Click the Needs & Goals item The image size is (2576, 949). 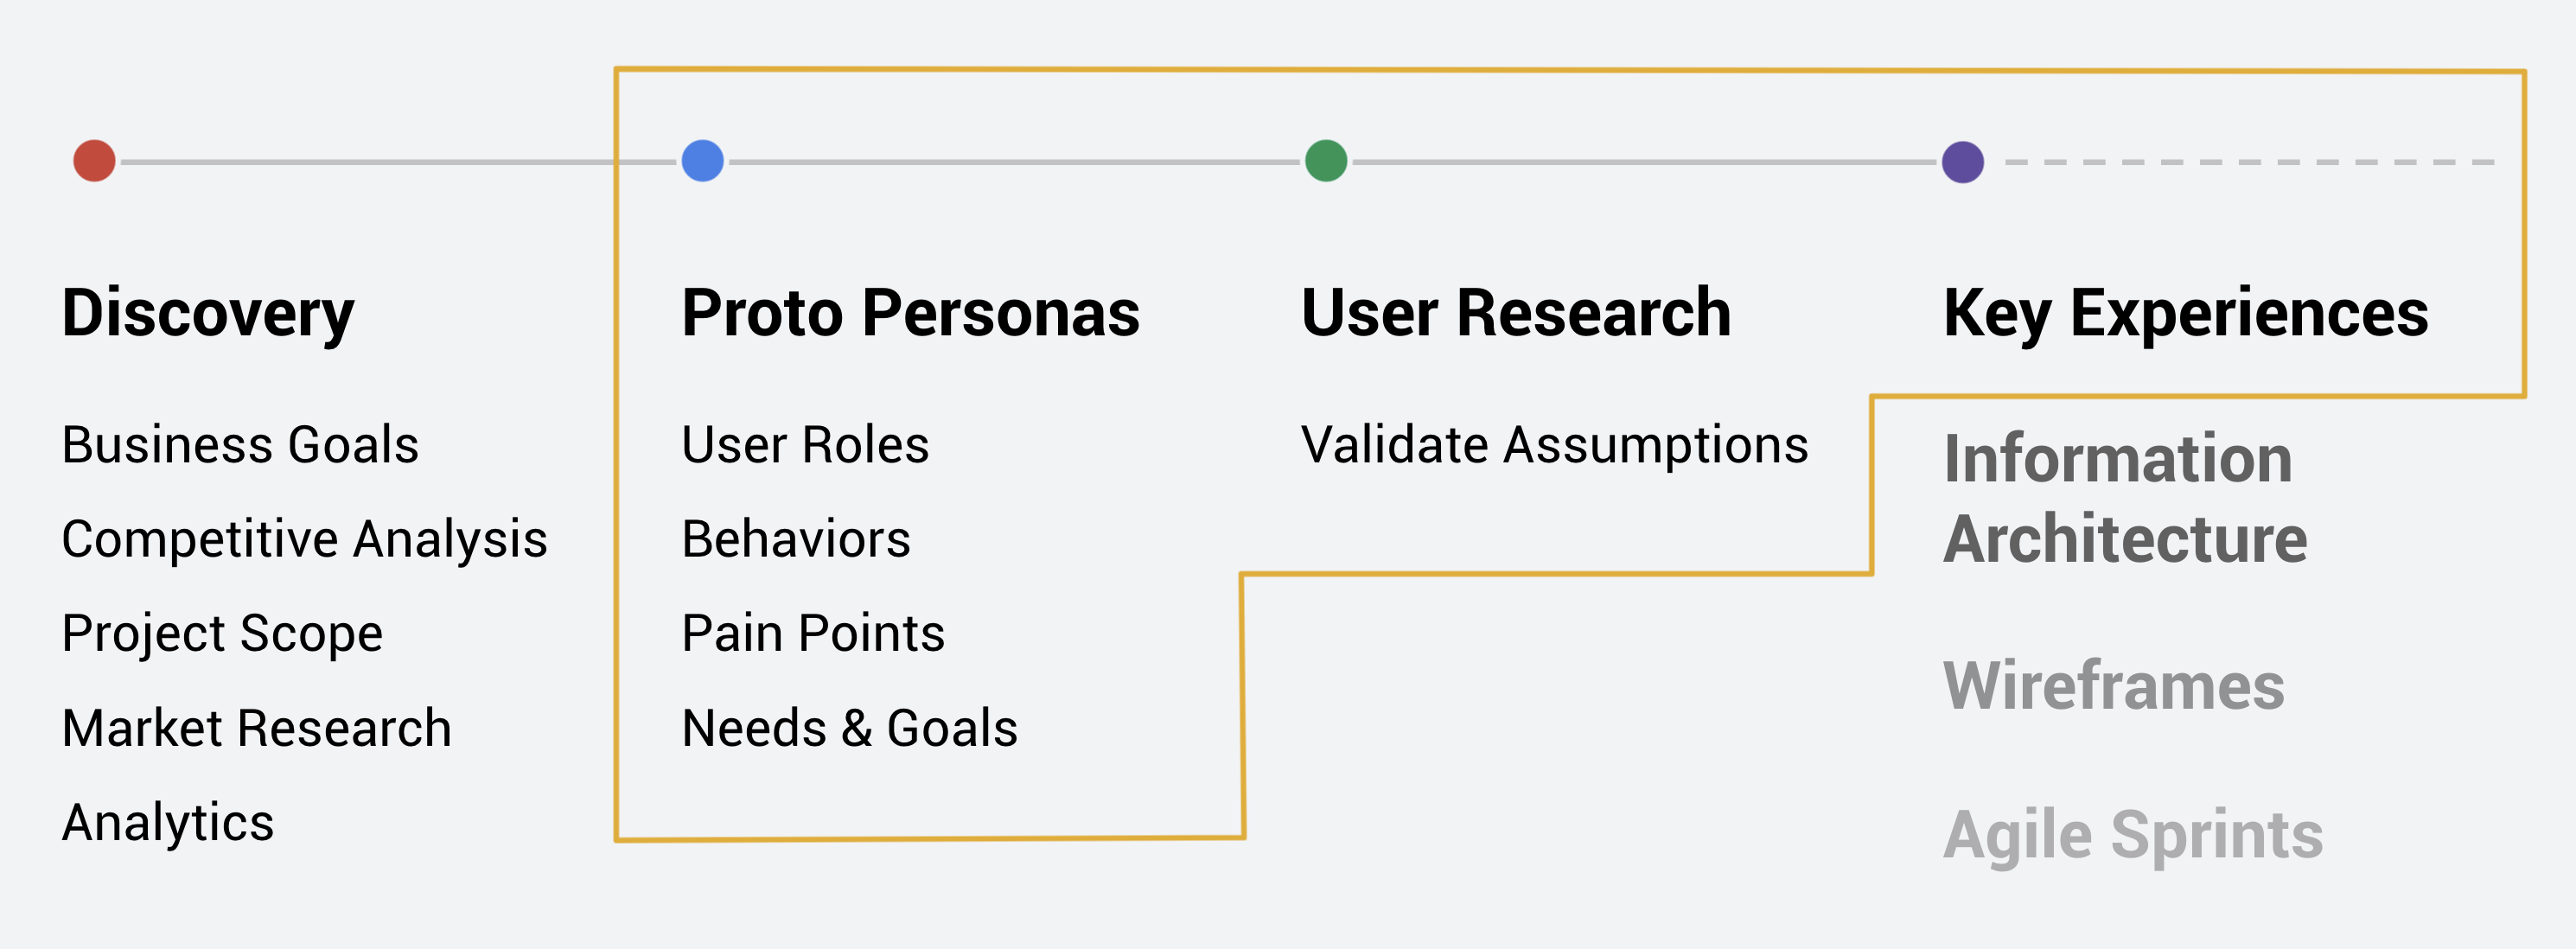(x=849, y=728)
